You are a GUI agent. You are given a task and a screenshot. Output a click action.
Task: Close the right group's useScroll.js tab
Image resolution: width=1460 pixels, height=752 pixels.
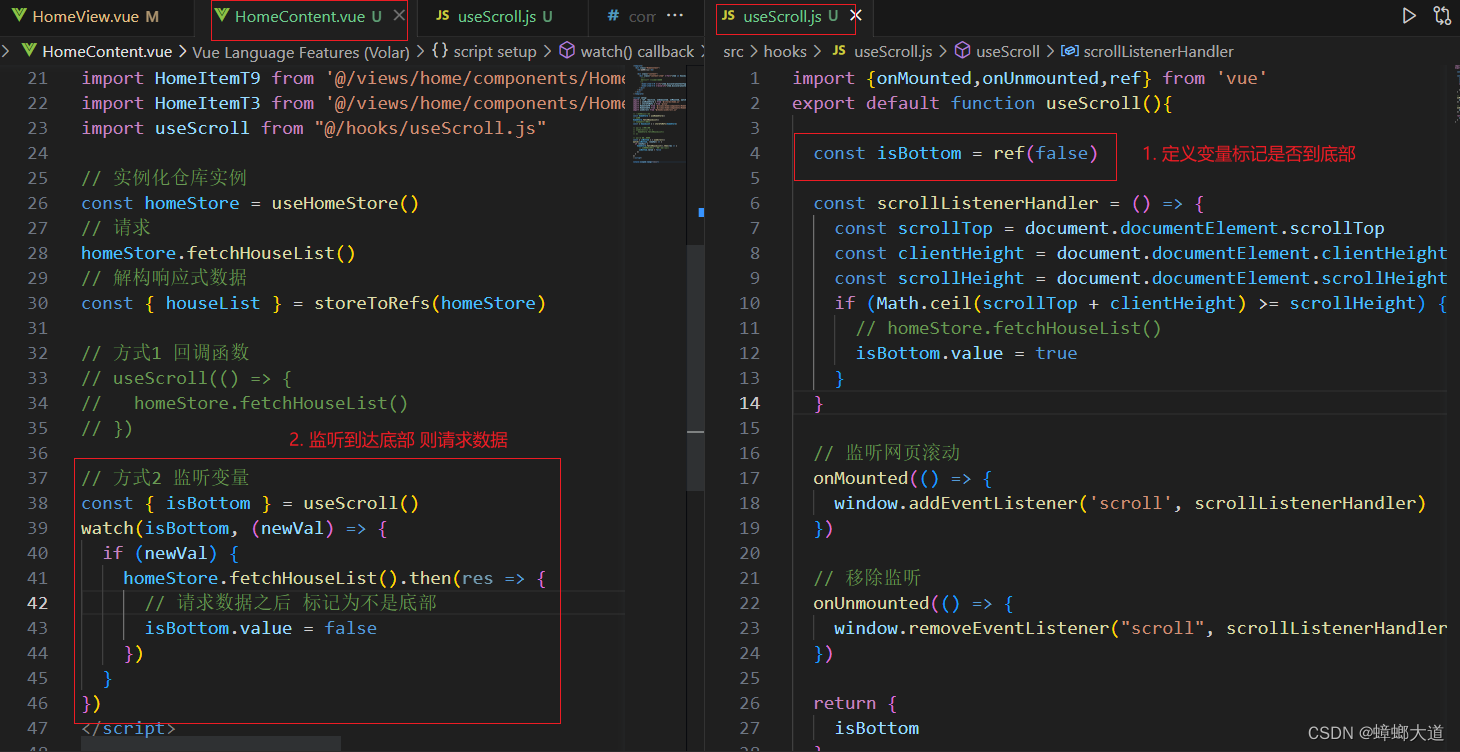pyautogui.click(x=856, y=17)
